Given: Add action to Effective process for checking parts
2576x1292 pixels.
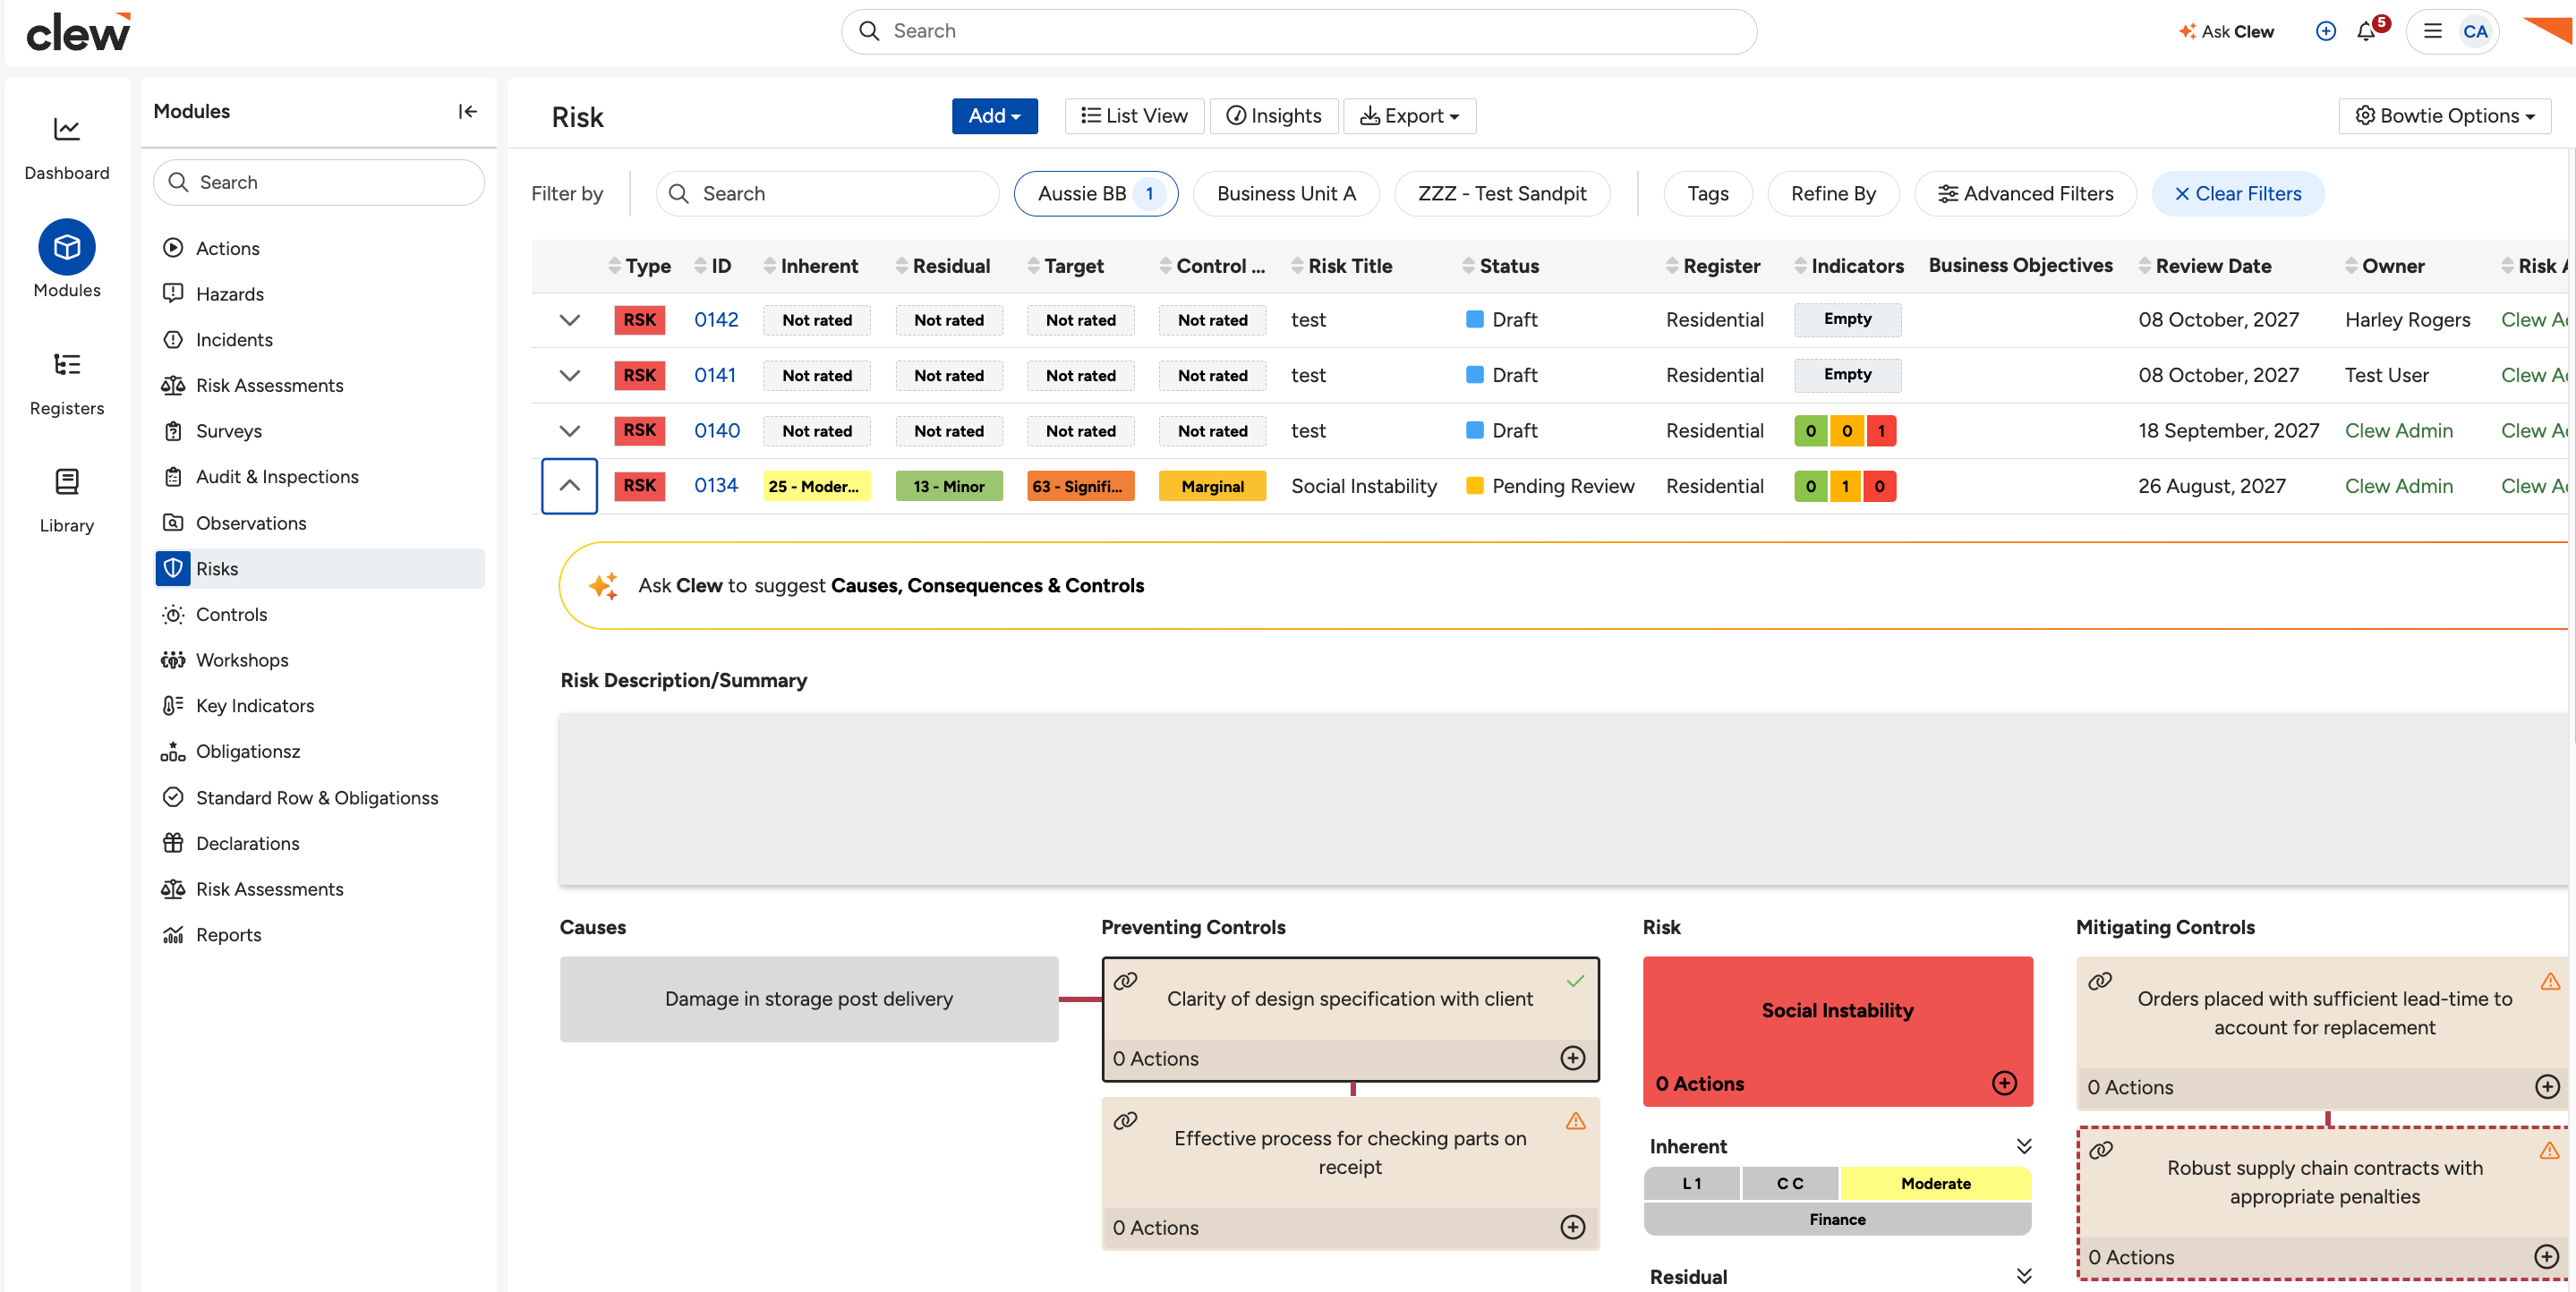Looking at the screenshot, I should coord(1573,1227).
